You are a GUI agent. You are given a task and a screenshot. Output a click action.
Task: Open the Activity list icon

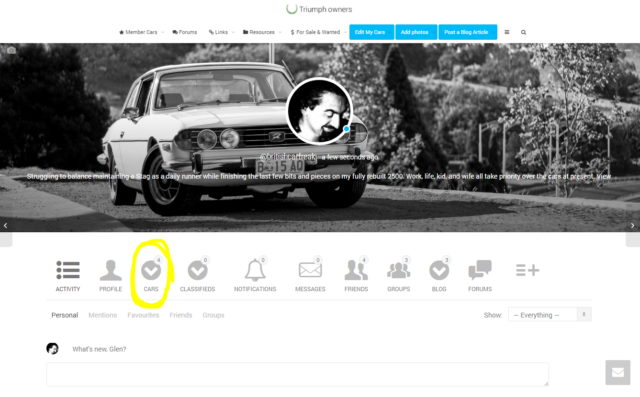tap(68, 270)
